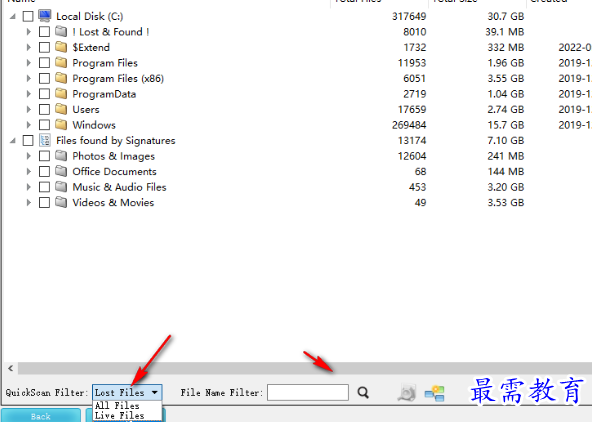This screenshot has height=422, width=592.
Task: Tick the Videos & Movies checkbox
Action: coord(44,202)
